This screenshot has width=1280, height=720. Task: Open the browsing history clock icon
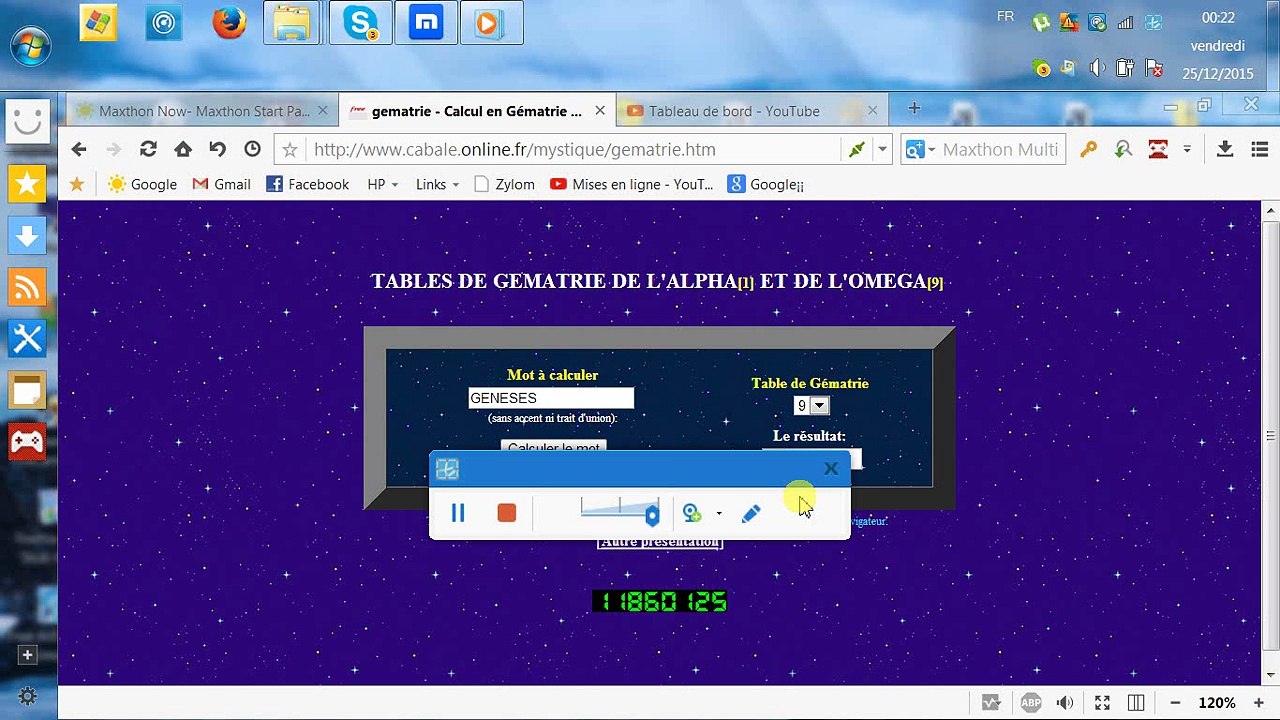click(252, 149)
